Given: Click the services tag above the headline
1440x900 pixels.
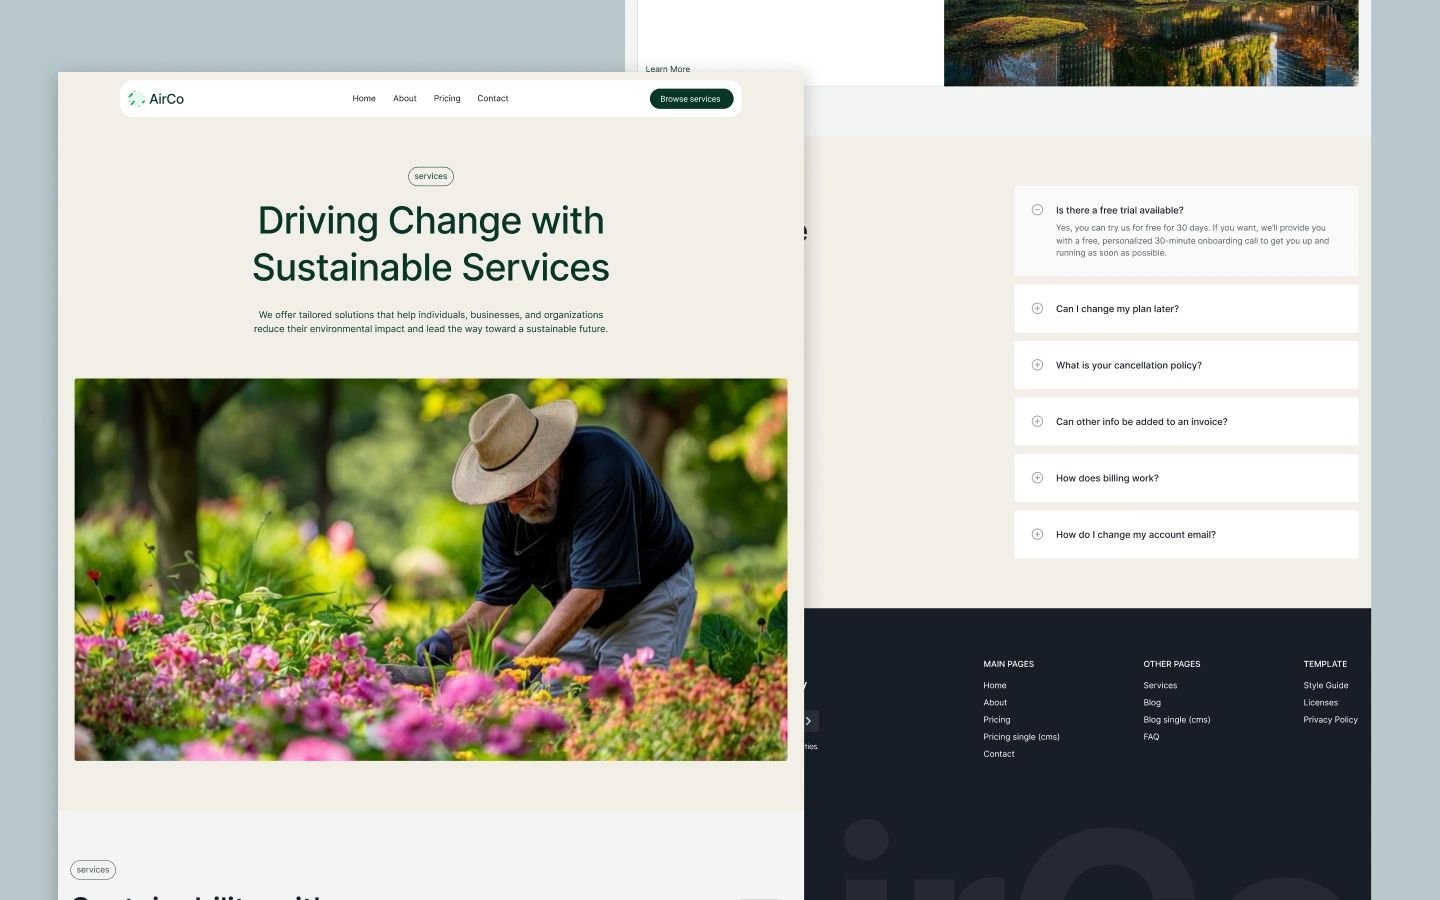Looking at the screenshot, I should pyautogui.click(x=431, y=176).
